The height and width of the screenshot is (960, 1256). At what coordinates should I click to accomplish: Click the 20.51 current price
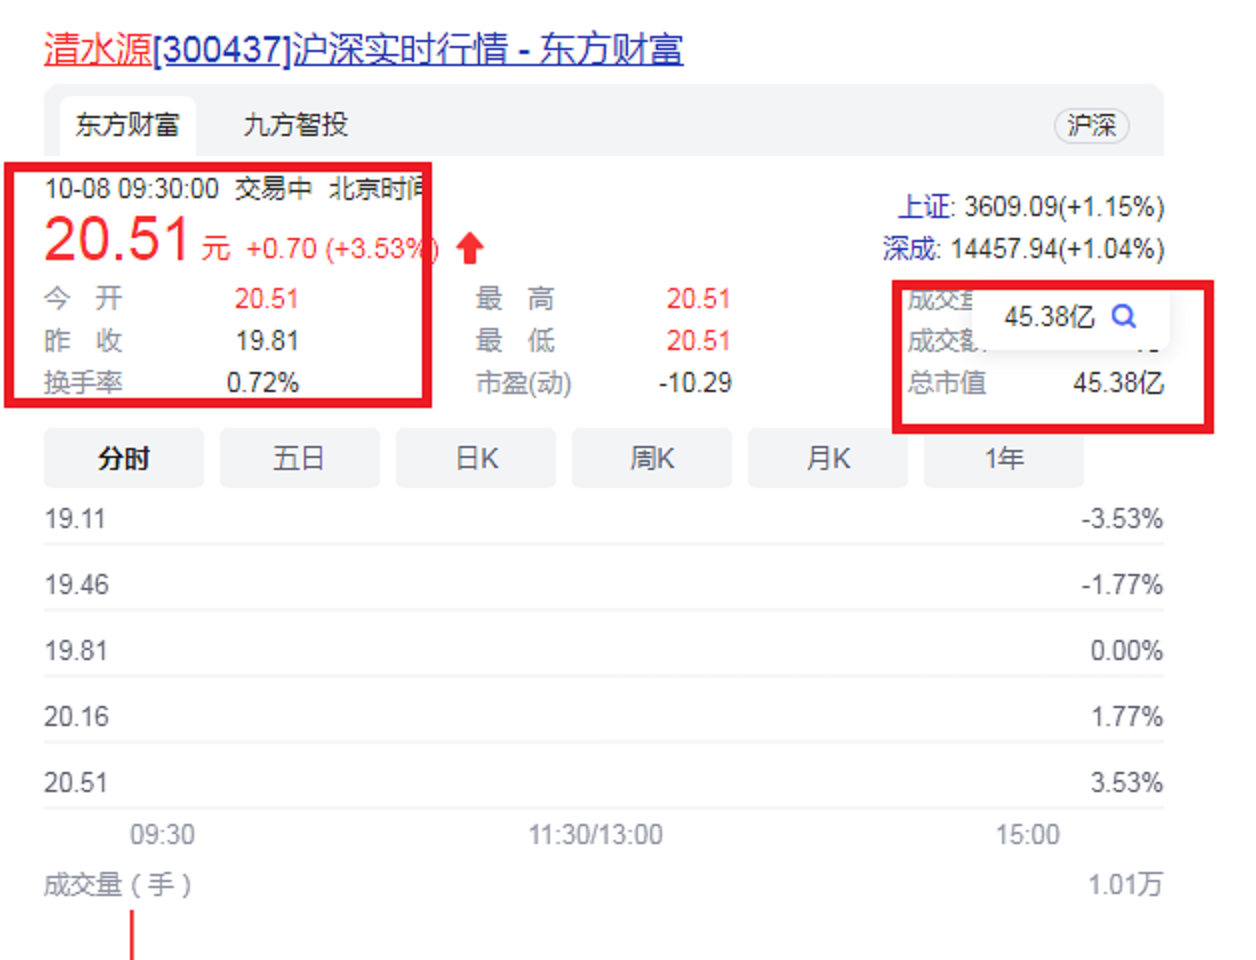tap(117, 240)
